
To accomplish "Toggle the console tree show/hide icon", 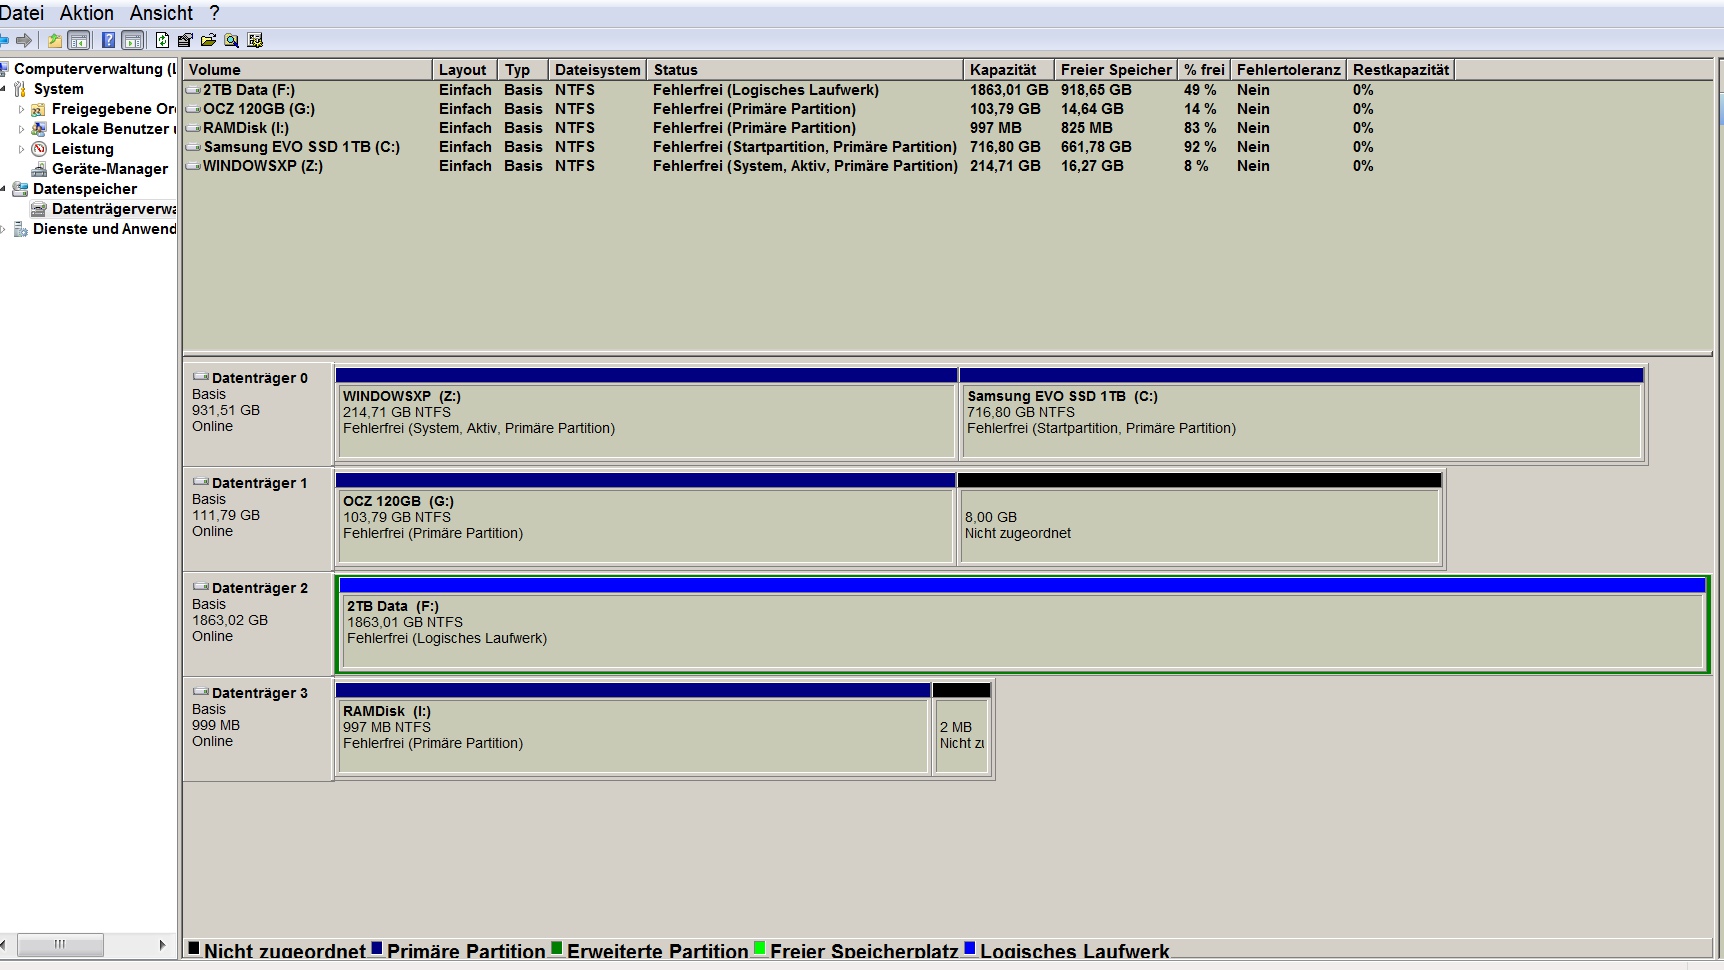I will pos(78,40).
